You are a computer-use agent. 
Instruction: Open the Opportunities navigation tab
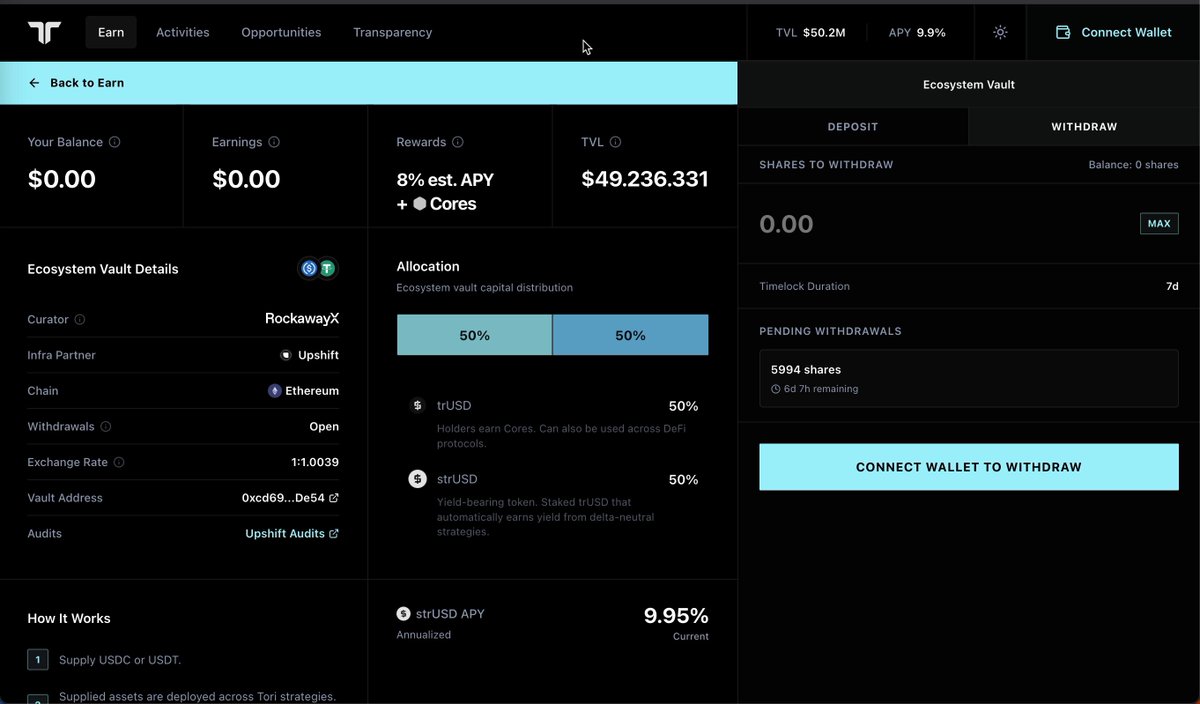coord(281,32)
